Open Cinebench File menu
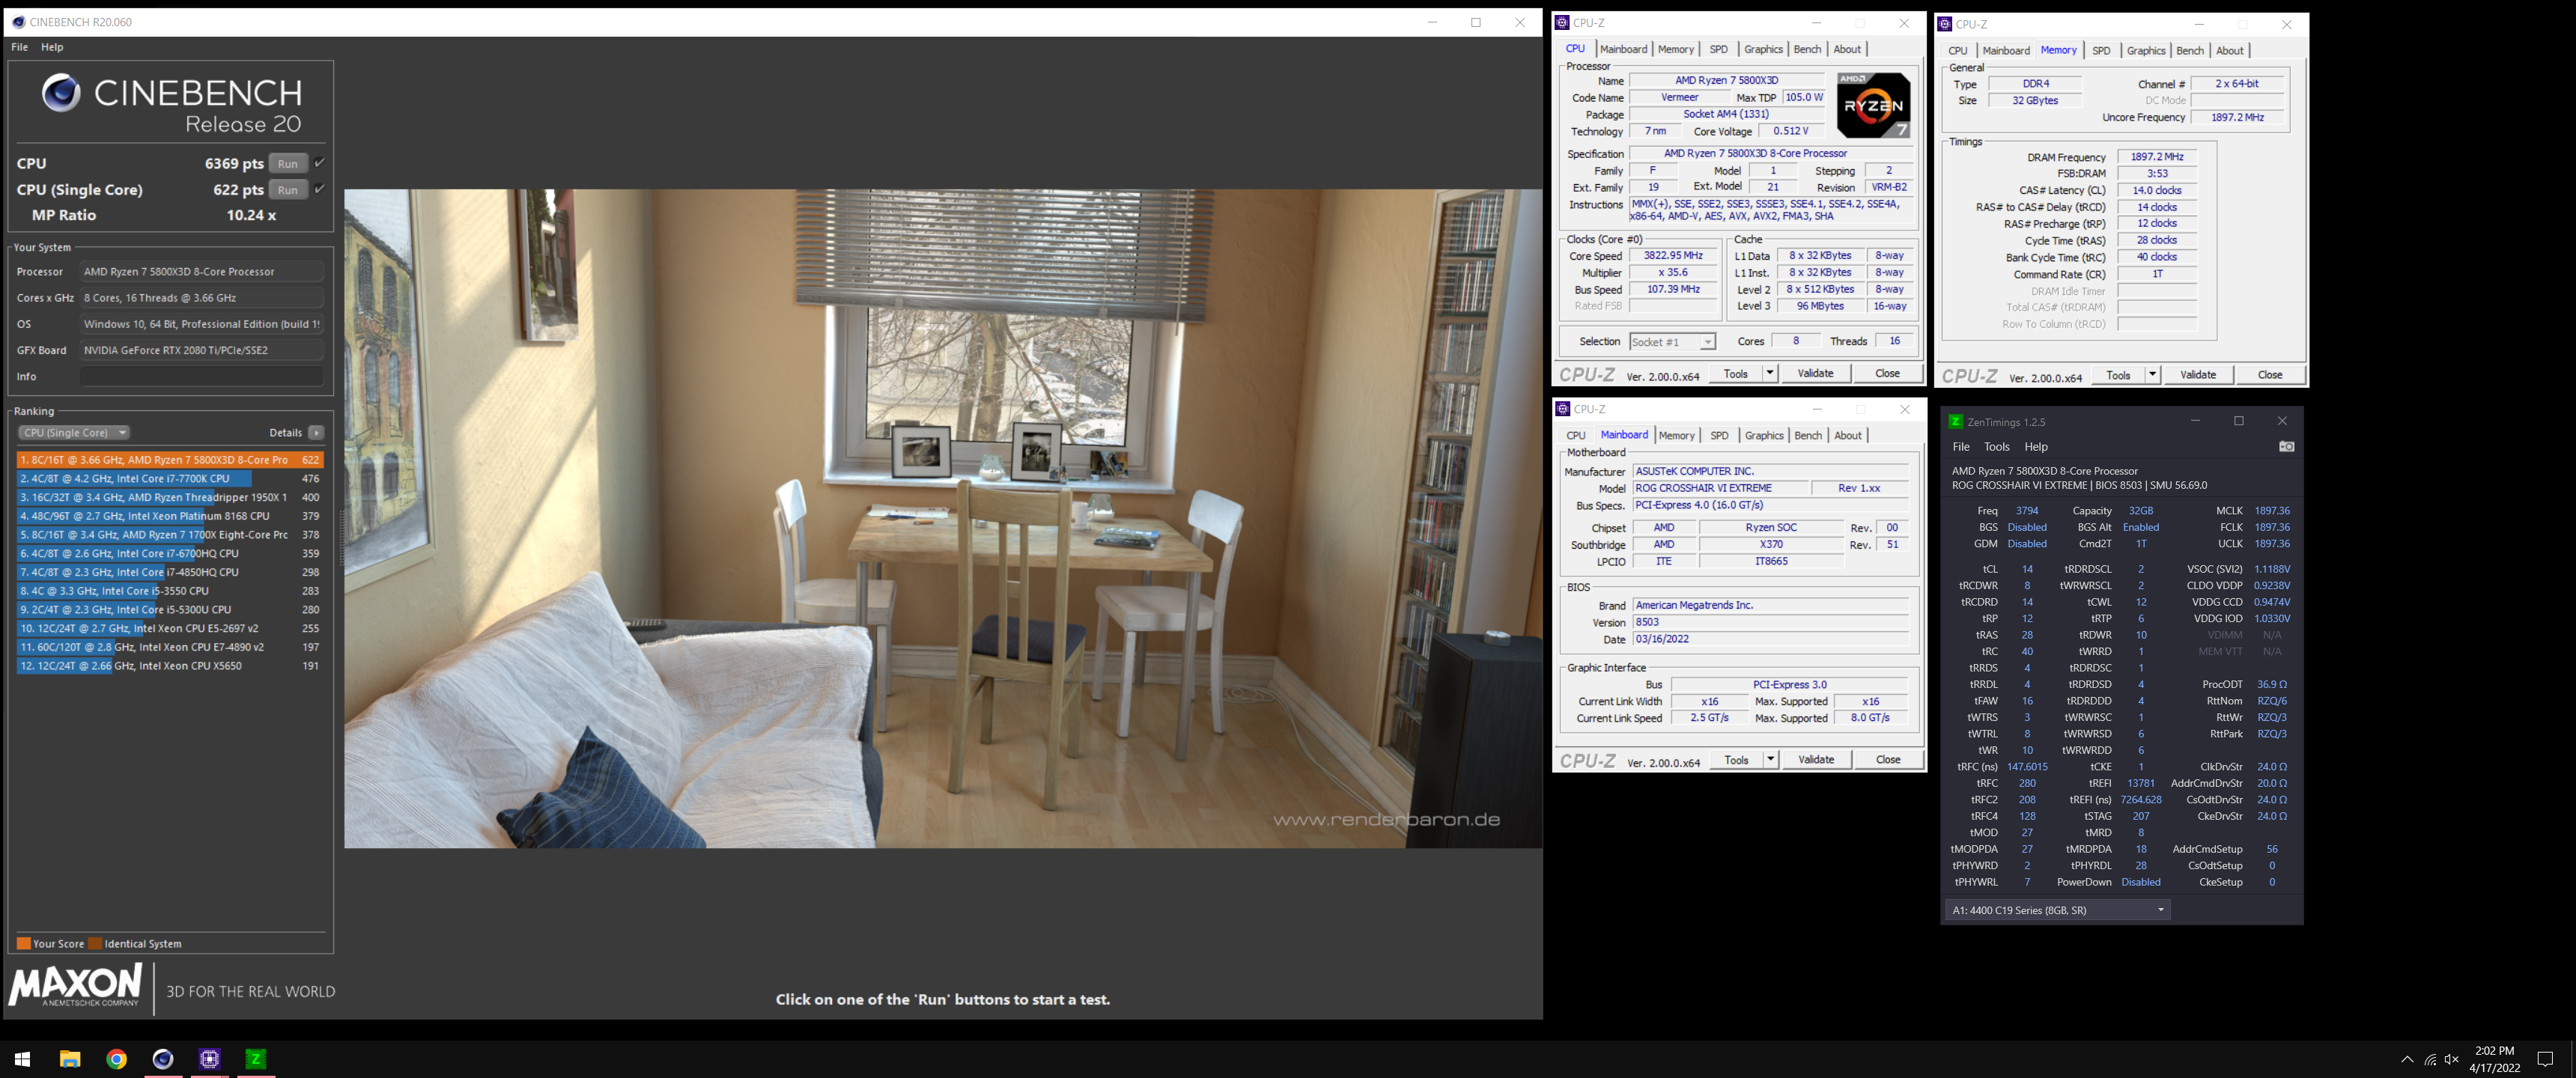Viewport: 2576px width, 1078px height. click(x=20, y=47)
